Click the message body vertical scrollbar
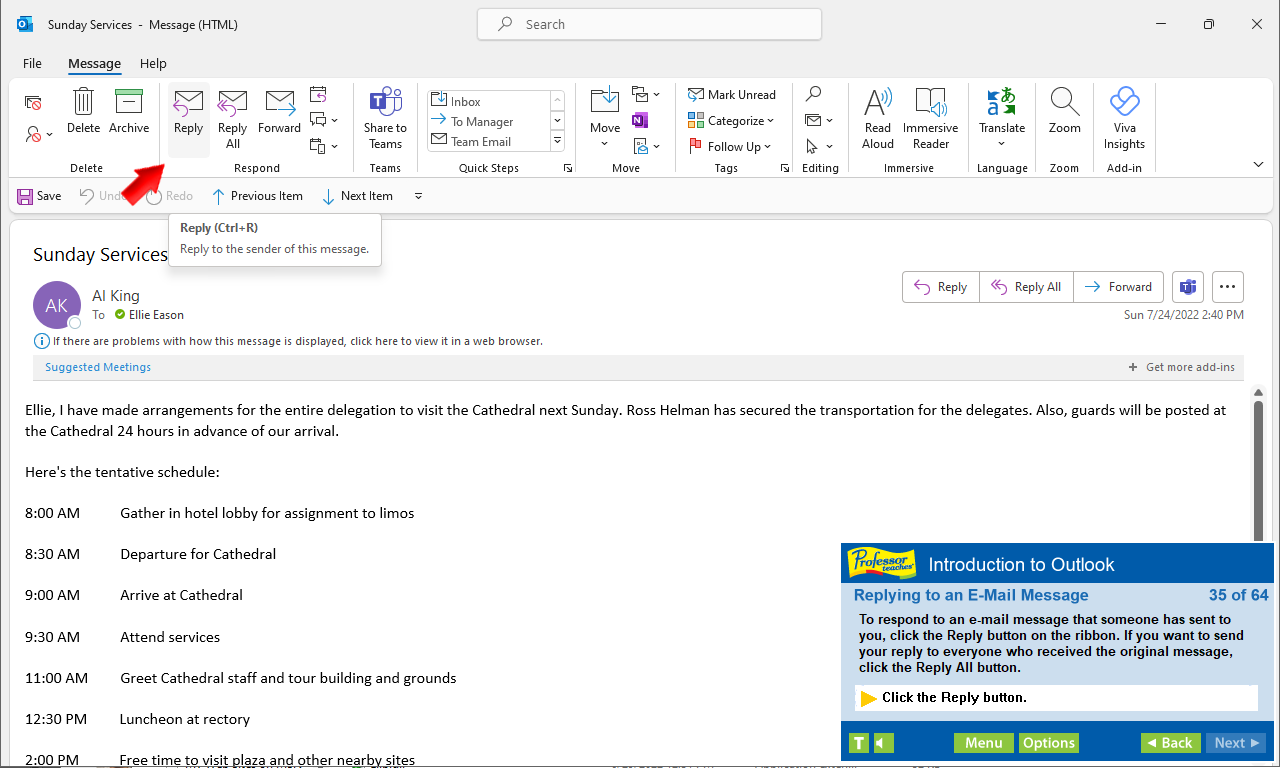 click(1259, 470)
